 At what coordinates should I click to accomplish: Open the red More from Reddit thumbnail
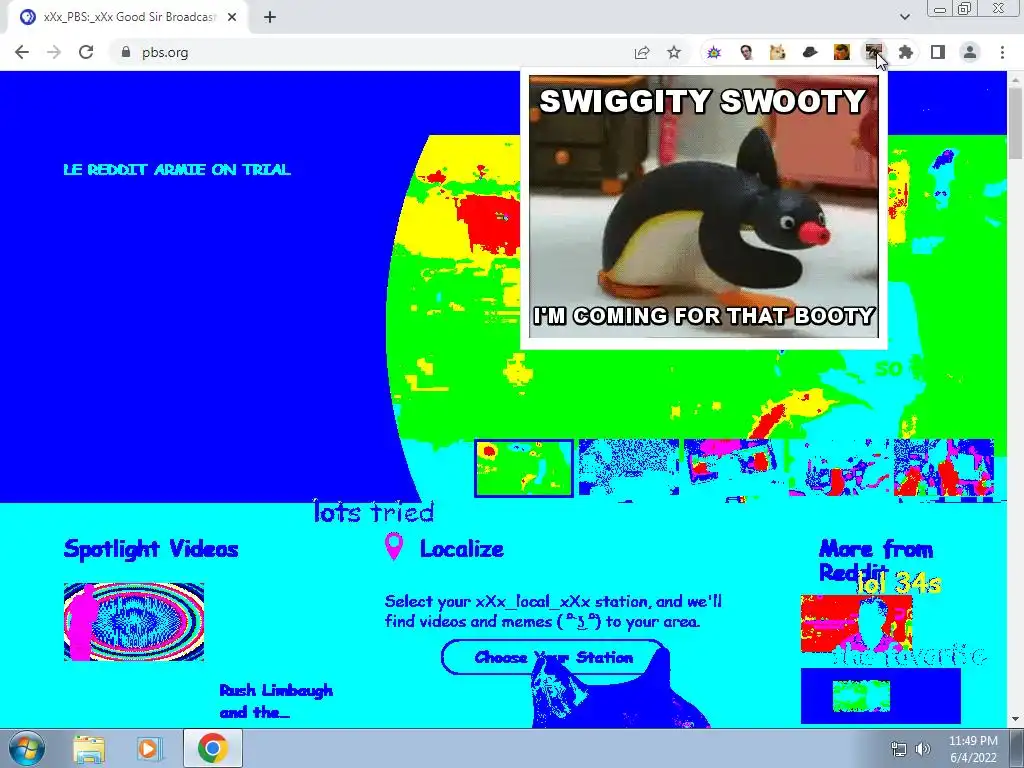tap(856, 624)
